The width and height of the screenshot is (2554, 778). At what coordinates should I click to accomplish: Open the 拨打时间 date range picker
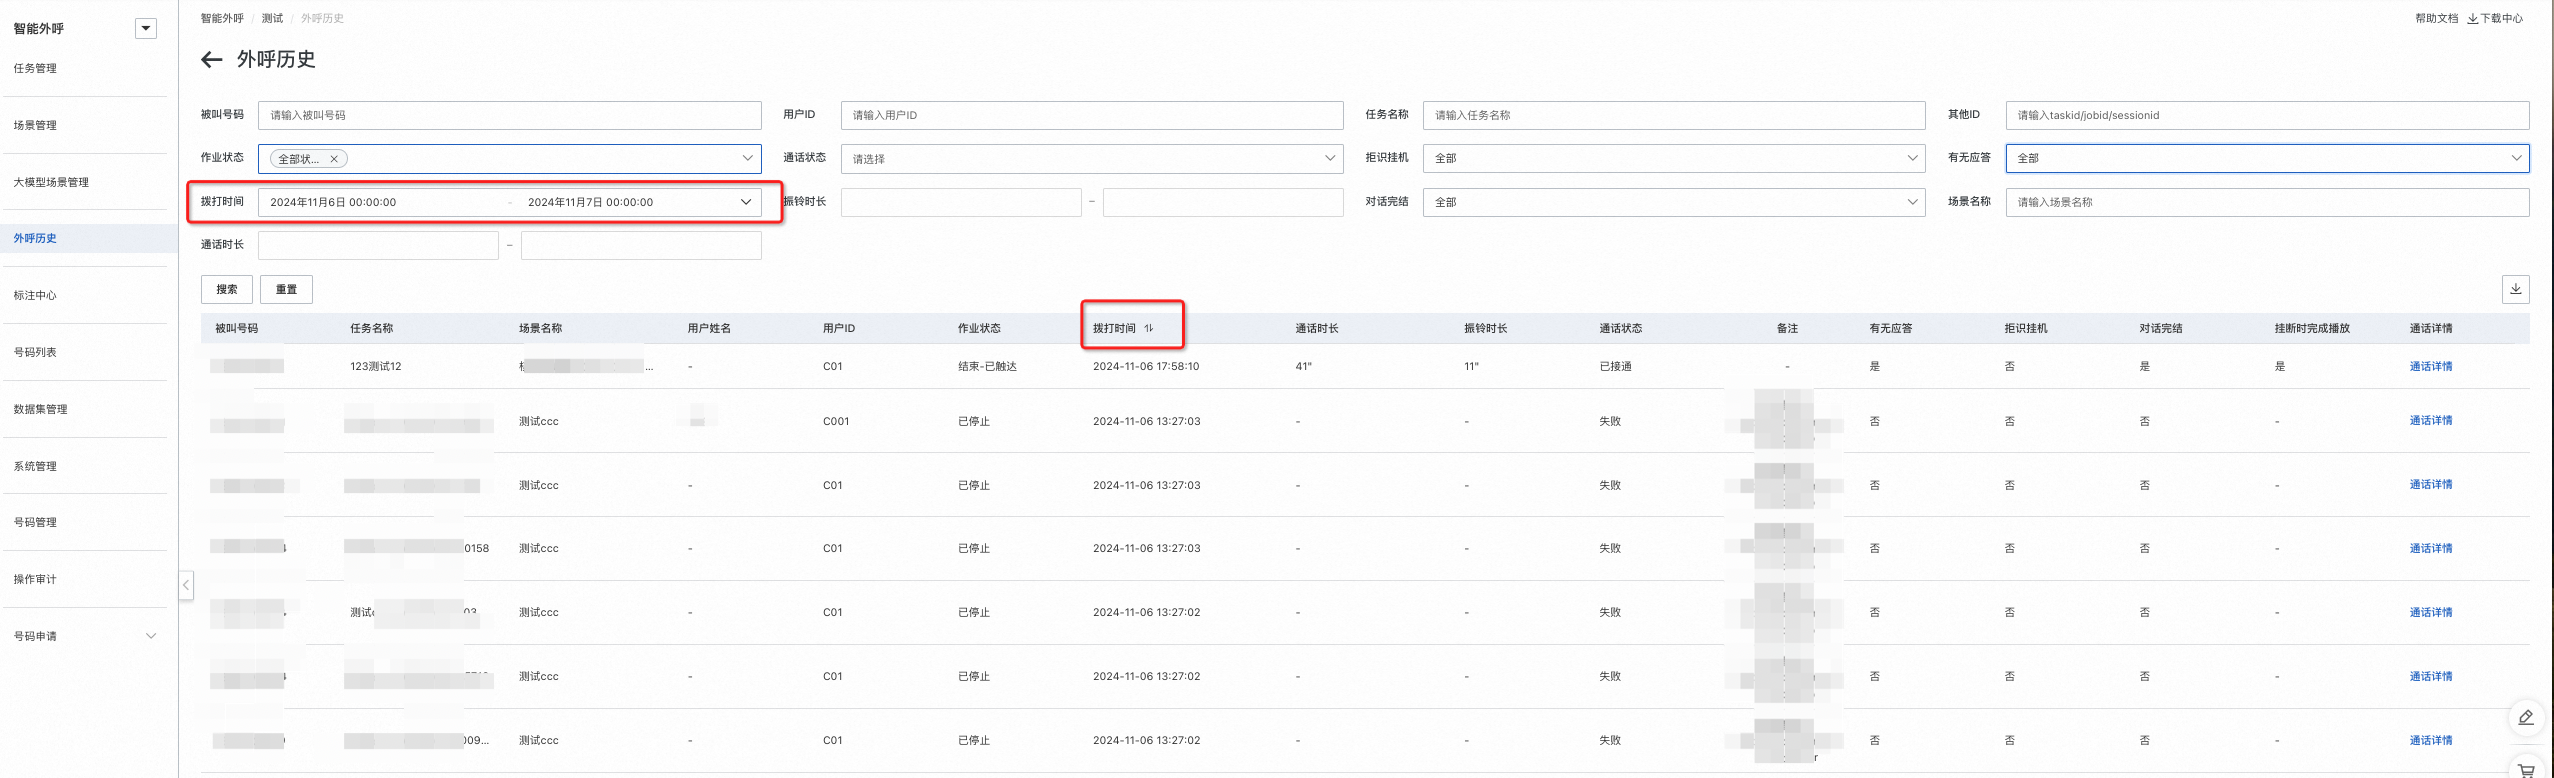509,202
